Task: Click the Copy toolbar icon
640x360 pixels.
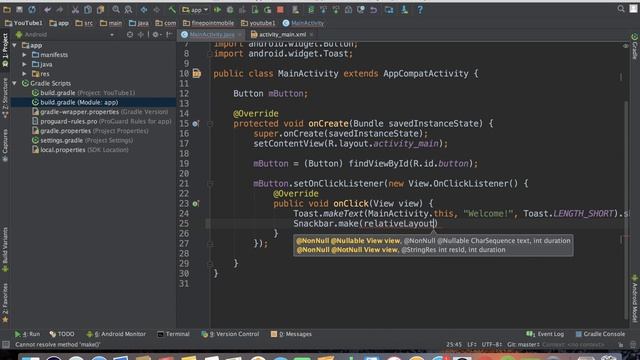Action: tap(88, 9)
